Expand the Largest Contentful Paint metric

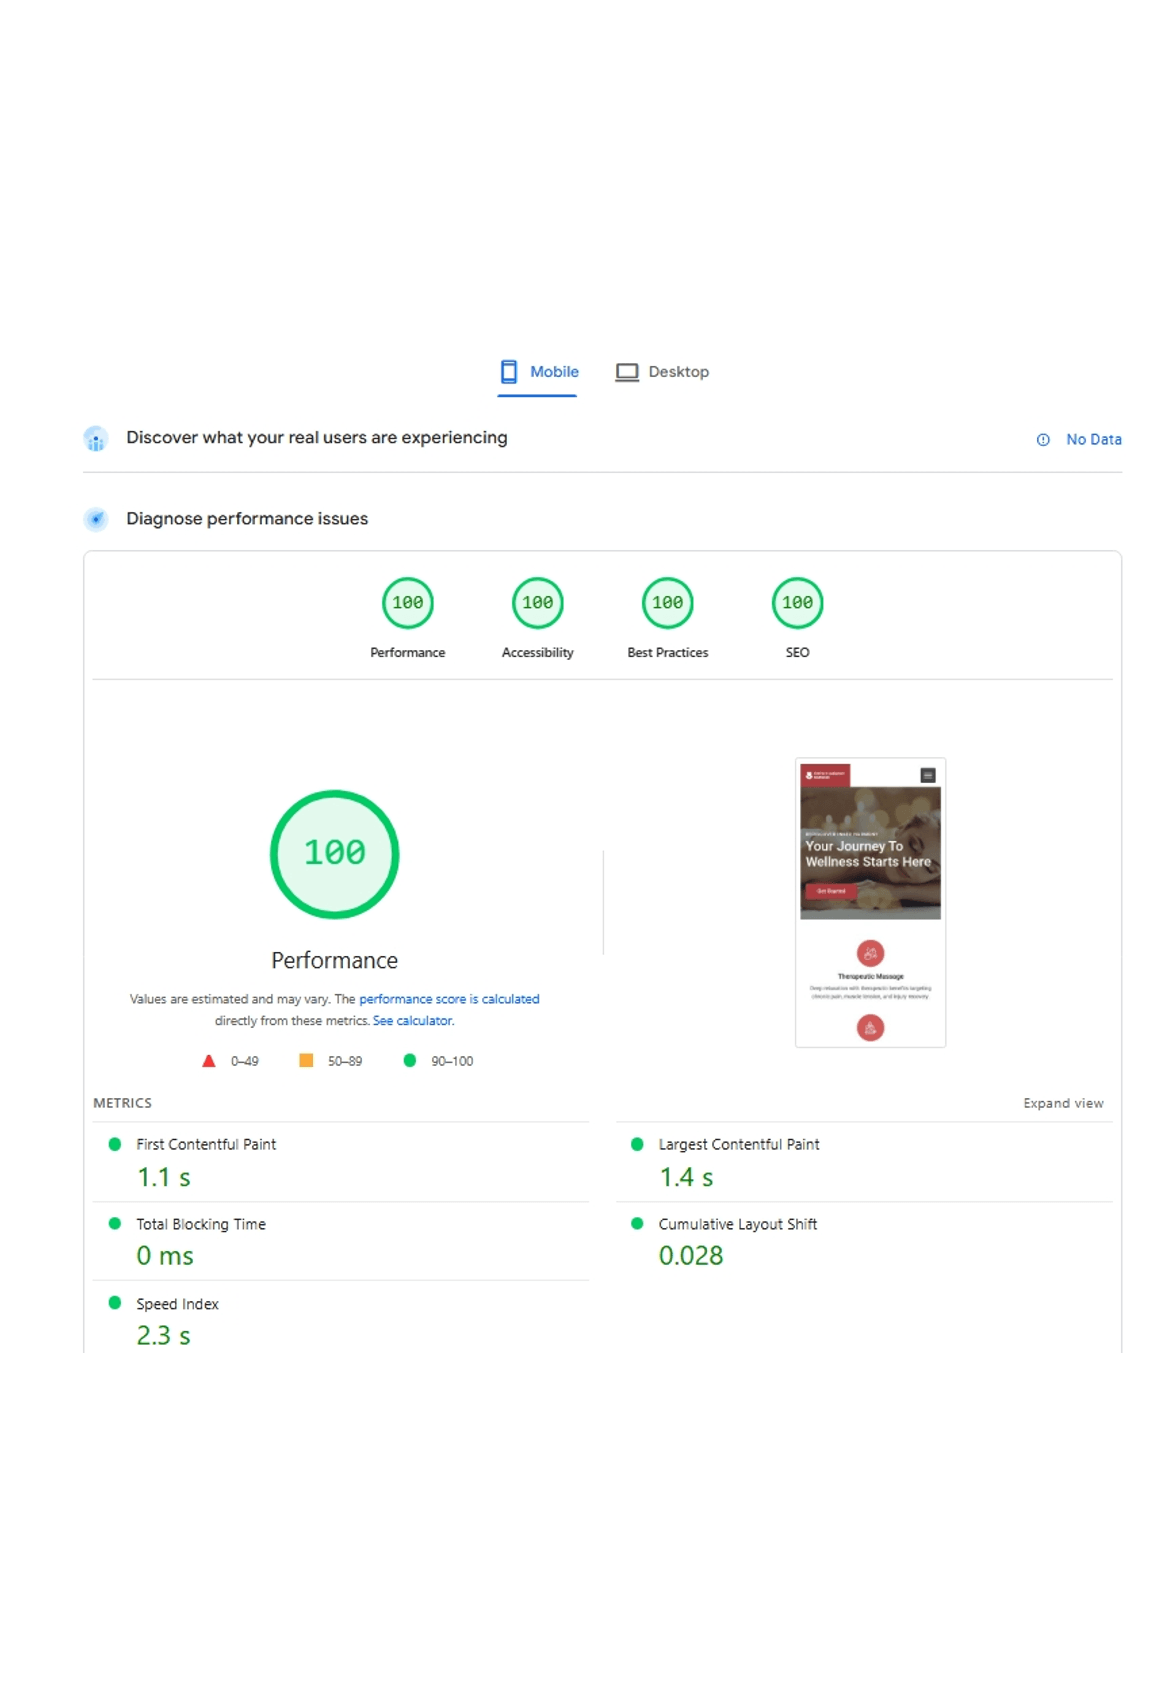click(738, 1145)
